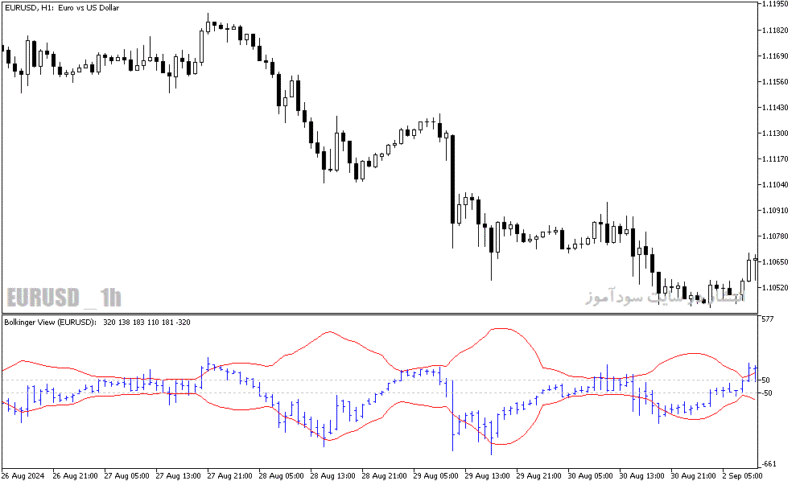Click the -661 indicator scale value
800x485 pixels.
click(769, 464)
